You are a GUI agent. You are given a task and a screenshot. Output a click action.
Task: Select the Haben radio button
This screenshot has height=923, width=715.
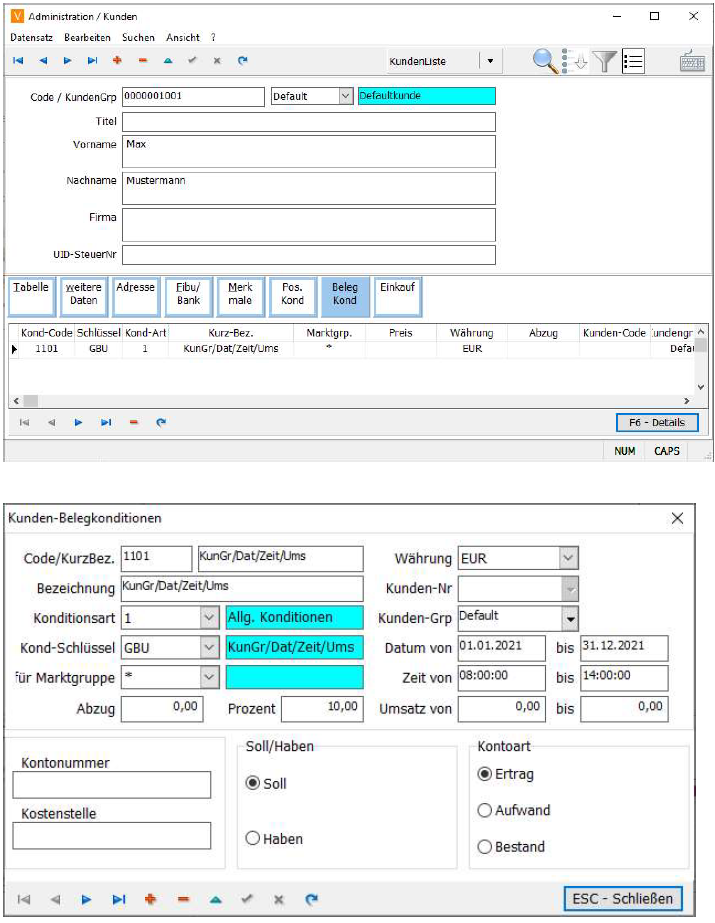click(x=253, y=839)
